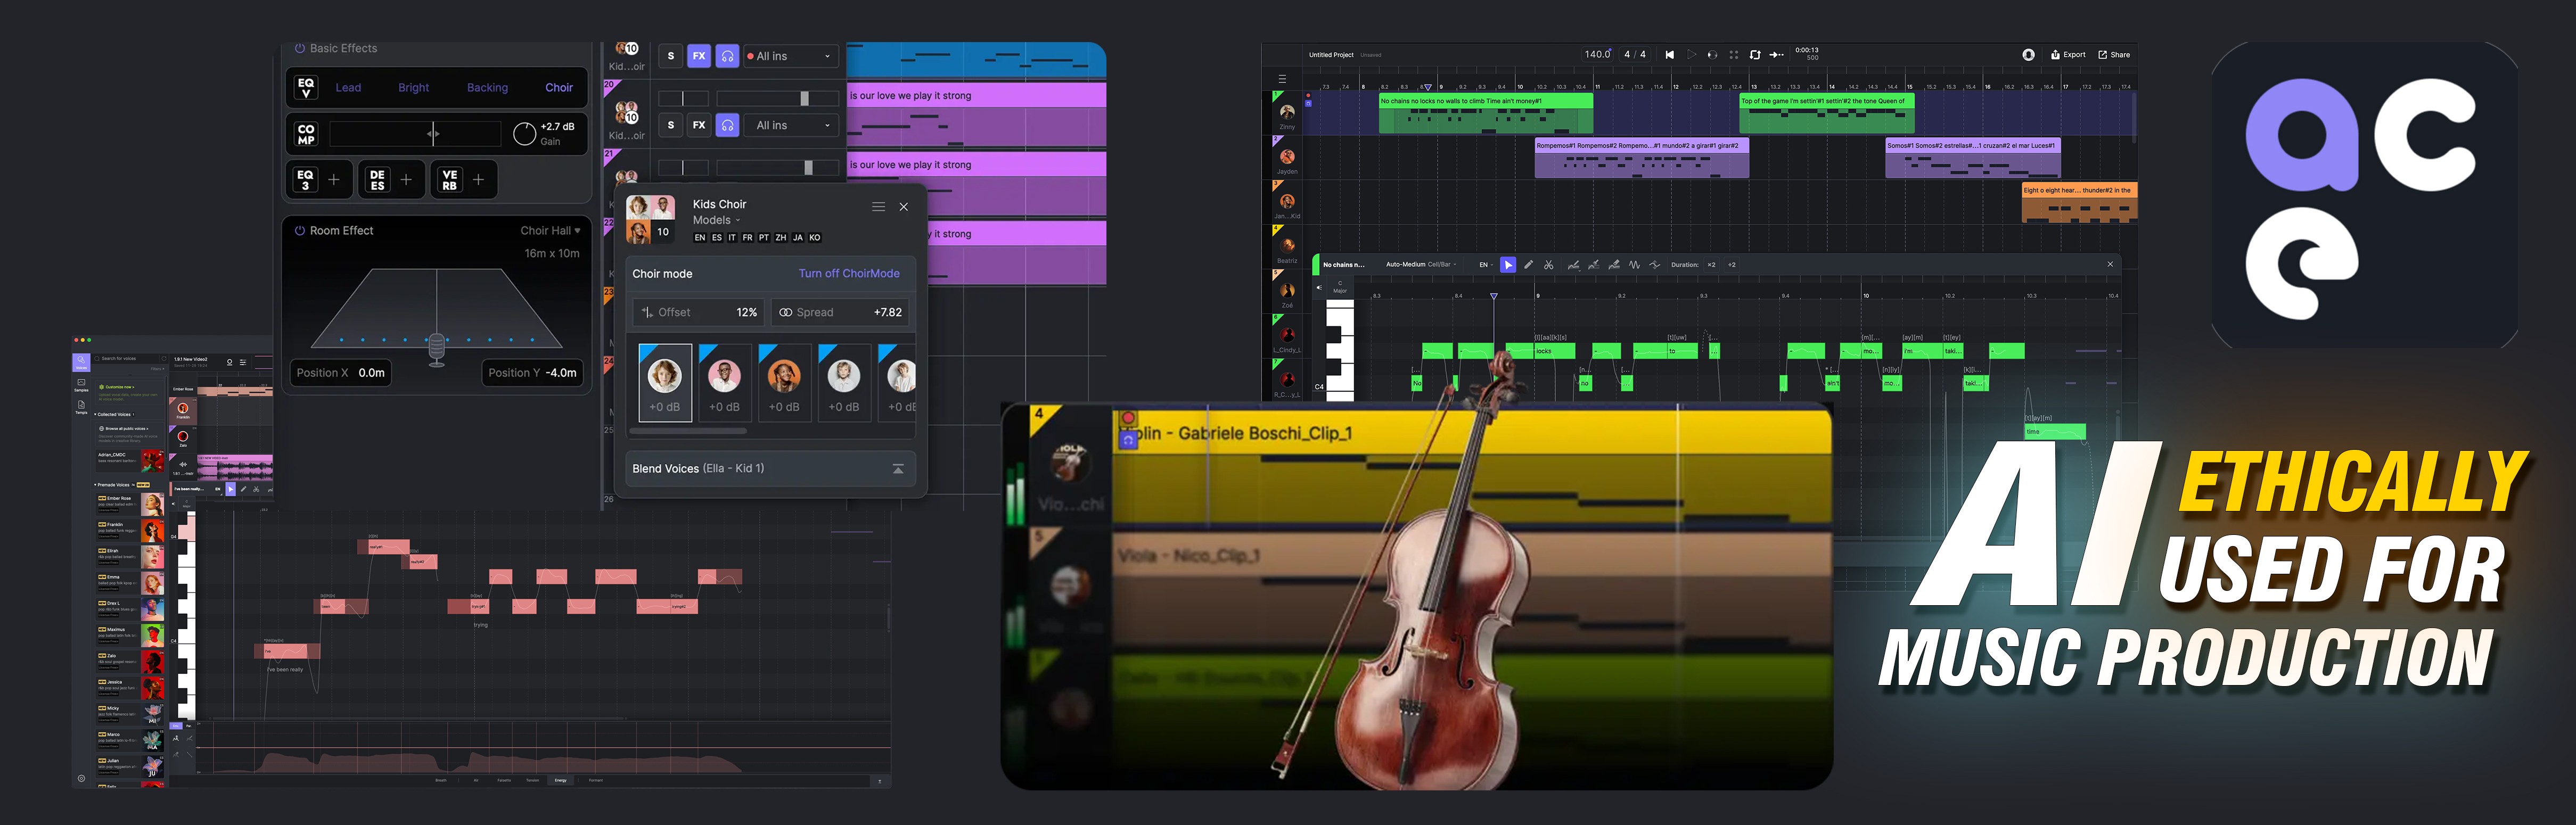Open the Auto-Medium Cell/Bar dropdown
Screen dimensions: 2576x825
click(x=1420, y=265)
